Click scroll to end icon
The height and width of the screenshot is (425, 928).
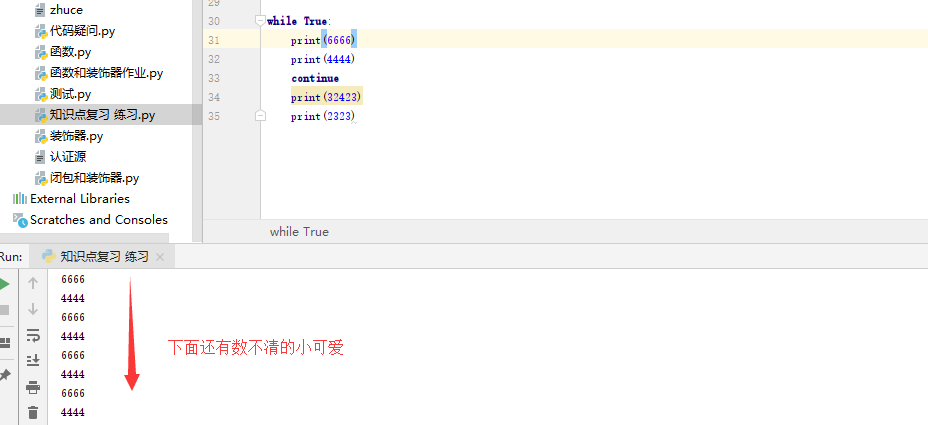click(33, 360)
